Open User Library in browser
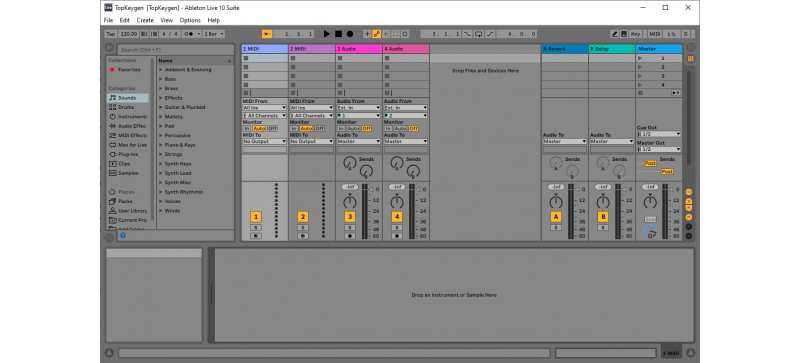 point(128,211)
